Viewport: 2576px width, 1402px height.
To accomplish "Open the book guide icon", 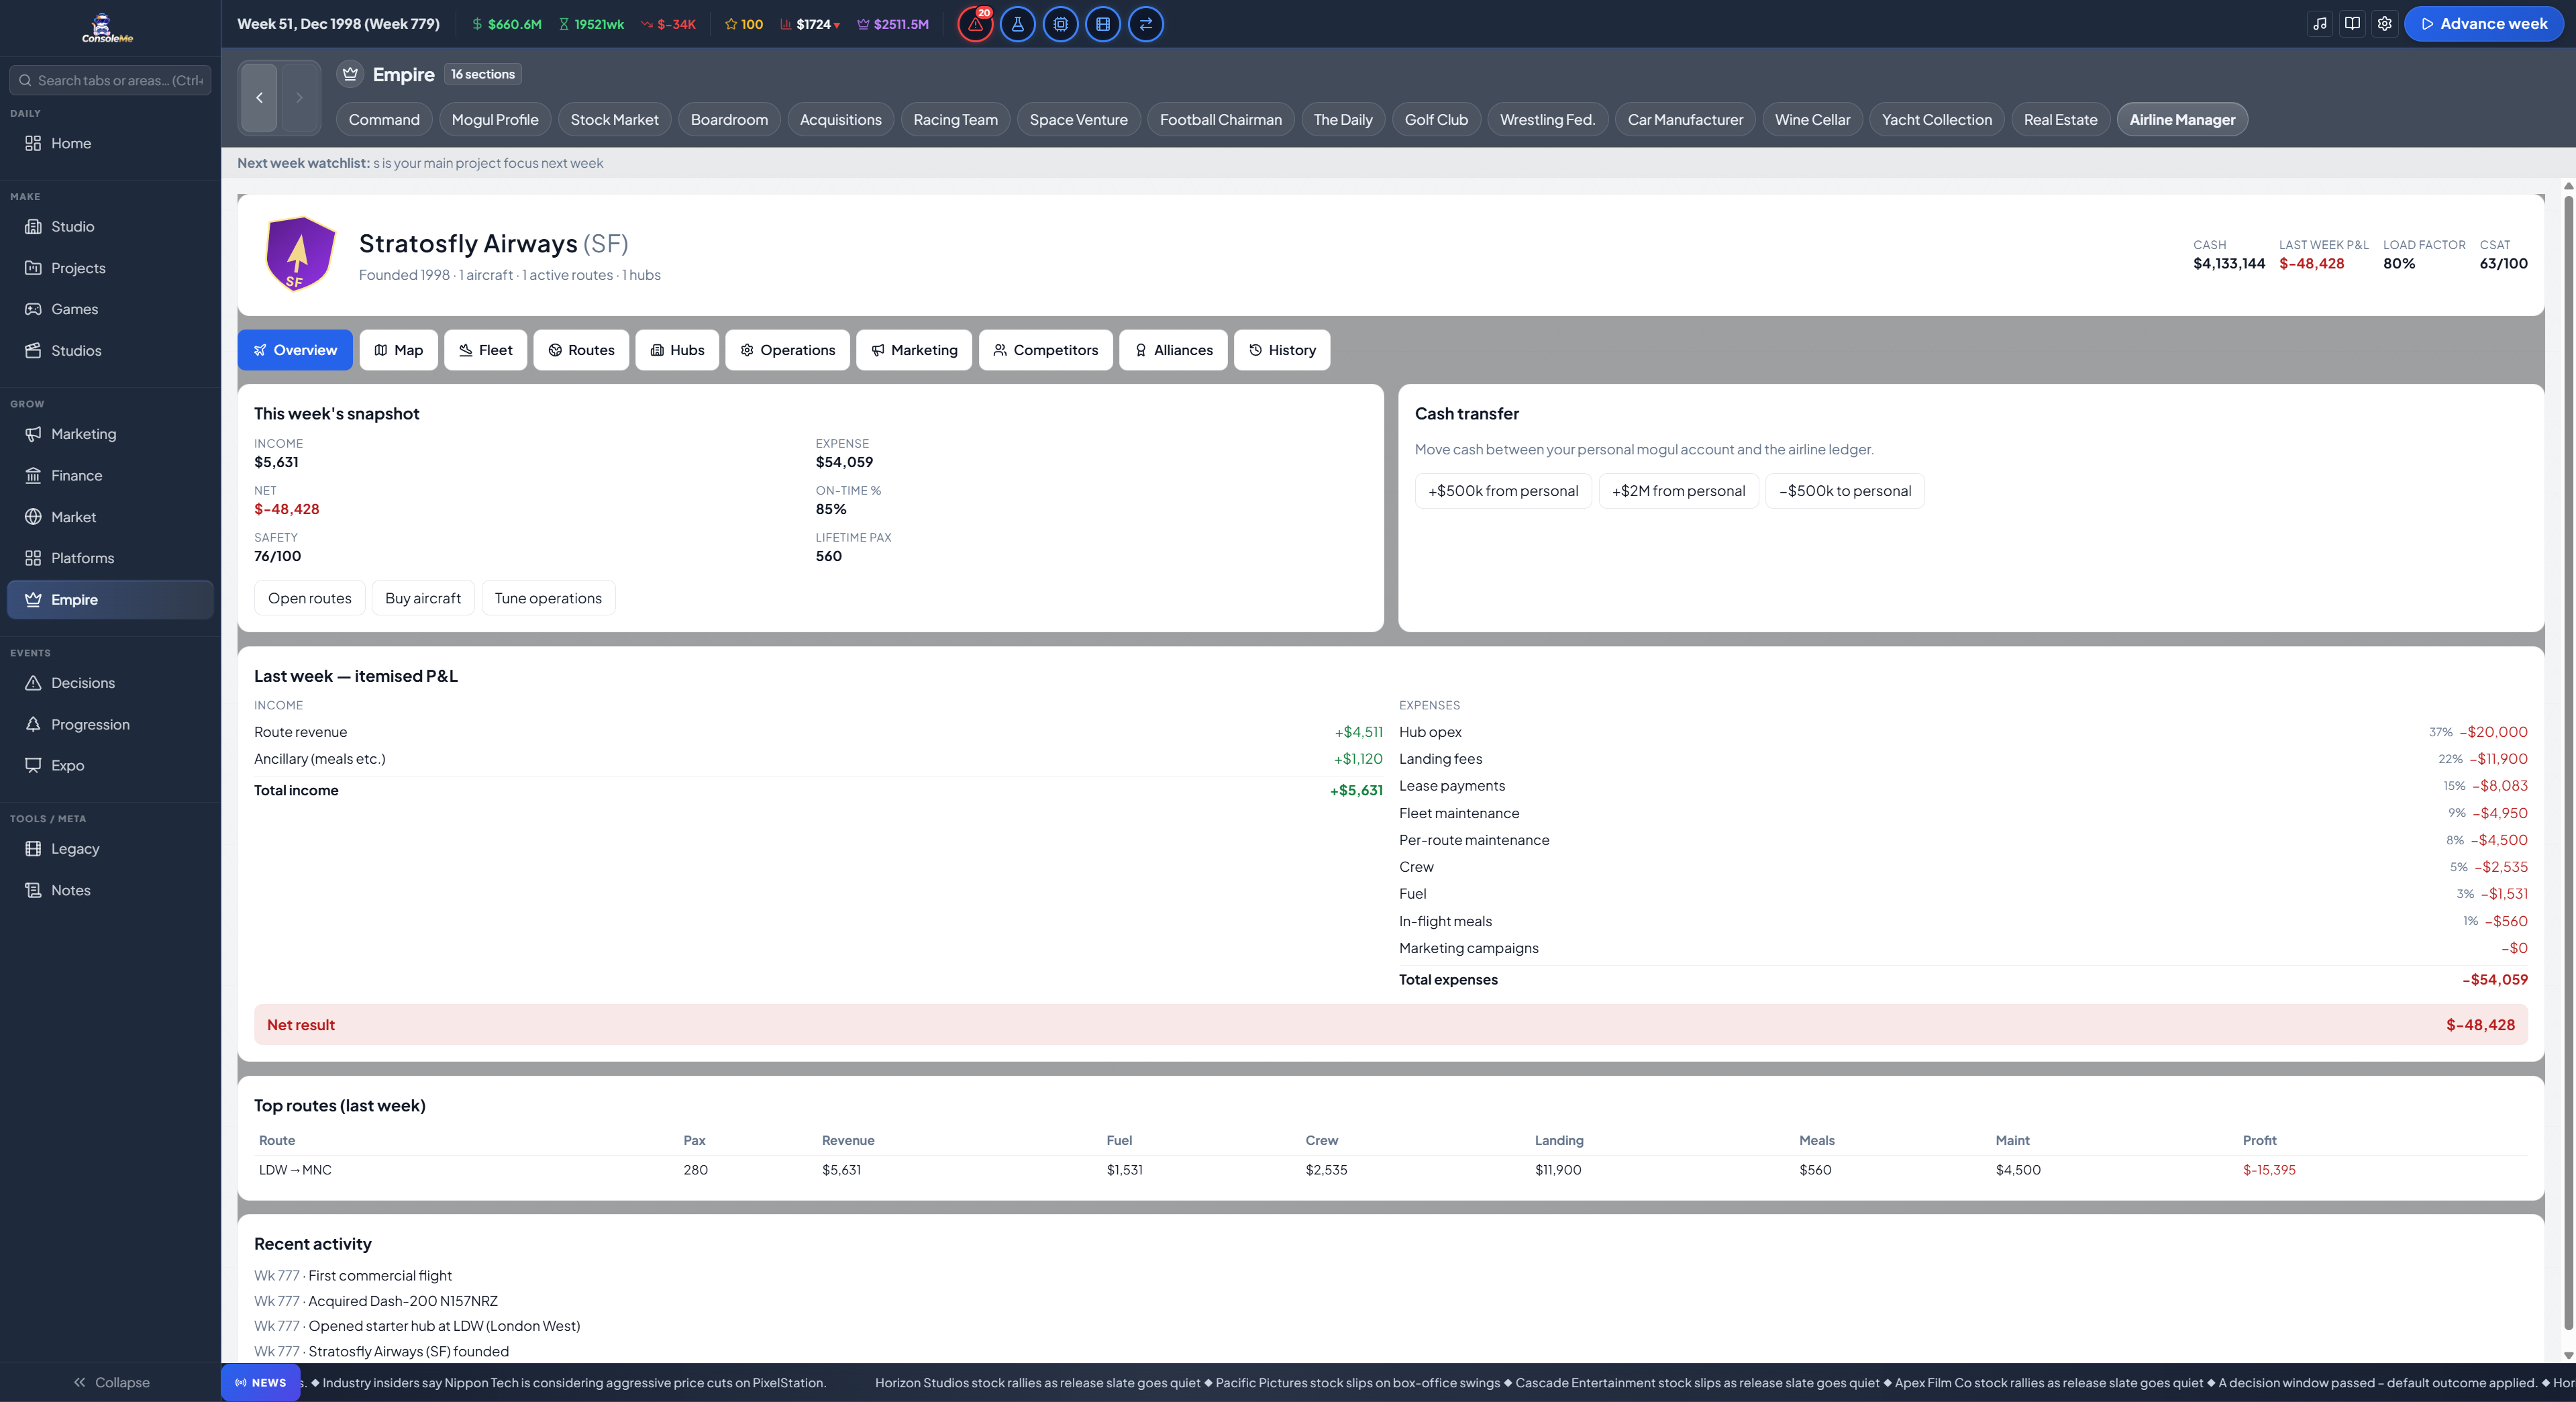I will tap(2352, 24).
